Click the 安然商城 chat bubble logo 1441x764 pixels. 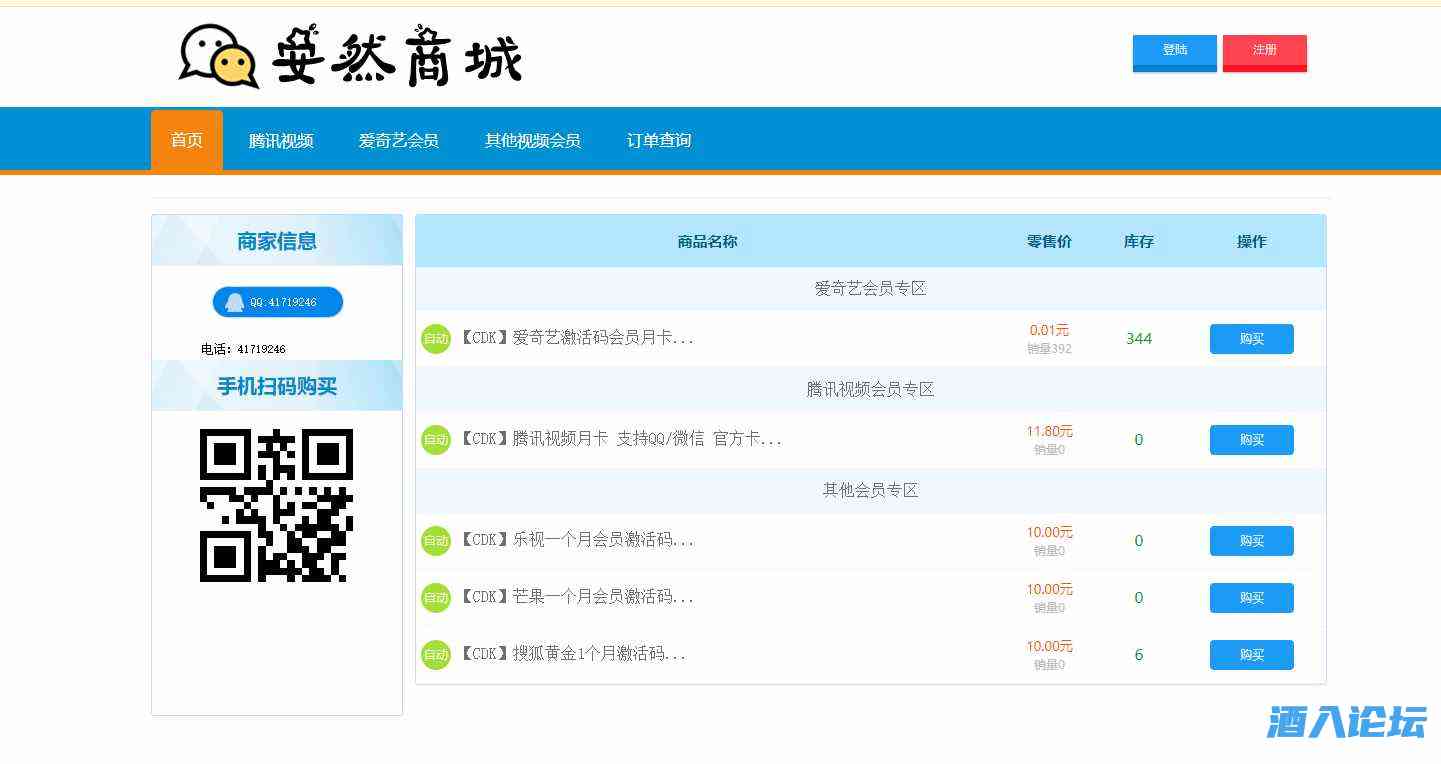(218, 56)
